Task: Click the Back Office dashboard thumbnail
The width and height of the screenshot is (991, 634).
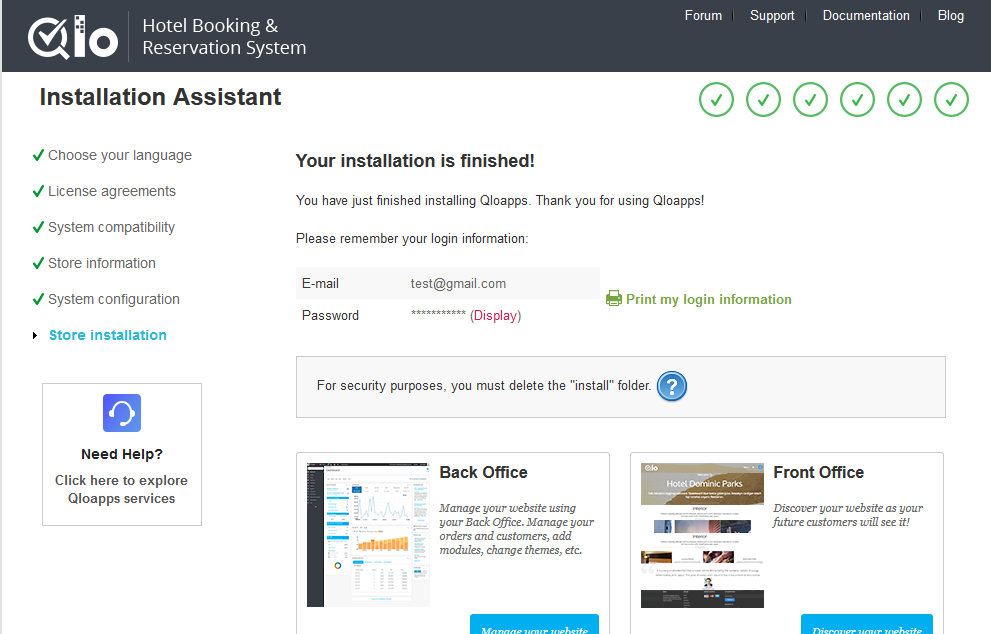Action: coord(368,534)
